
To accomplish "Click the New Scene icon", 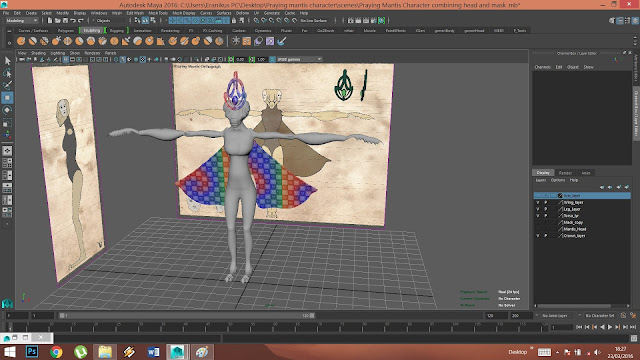I will pos(50,20).
